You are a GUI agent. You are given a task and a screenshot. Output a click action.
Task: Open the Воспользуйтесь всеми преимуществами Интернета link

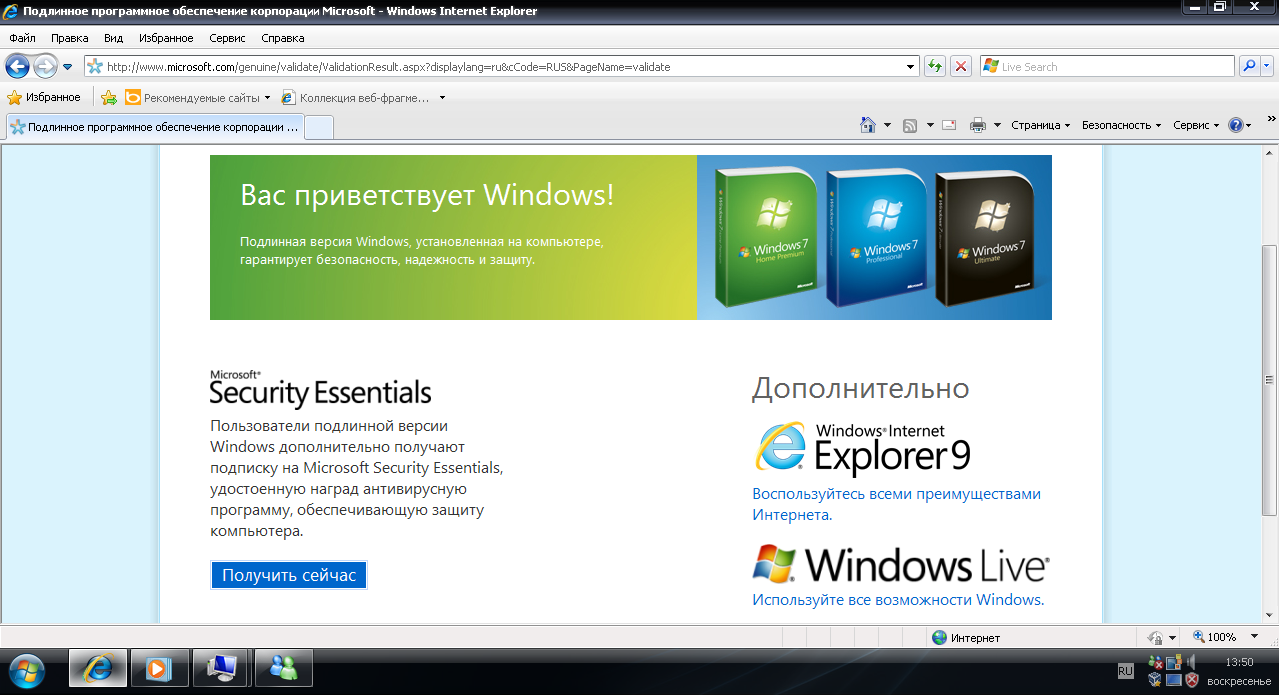tap(897, 504)
